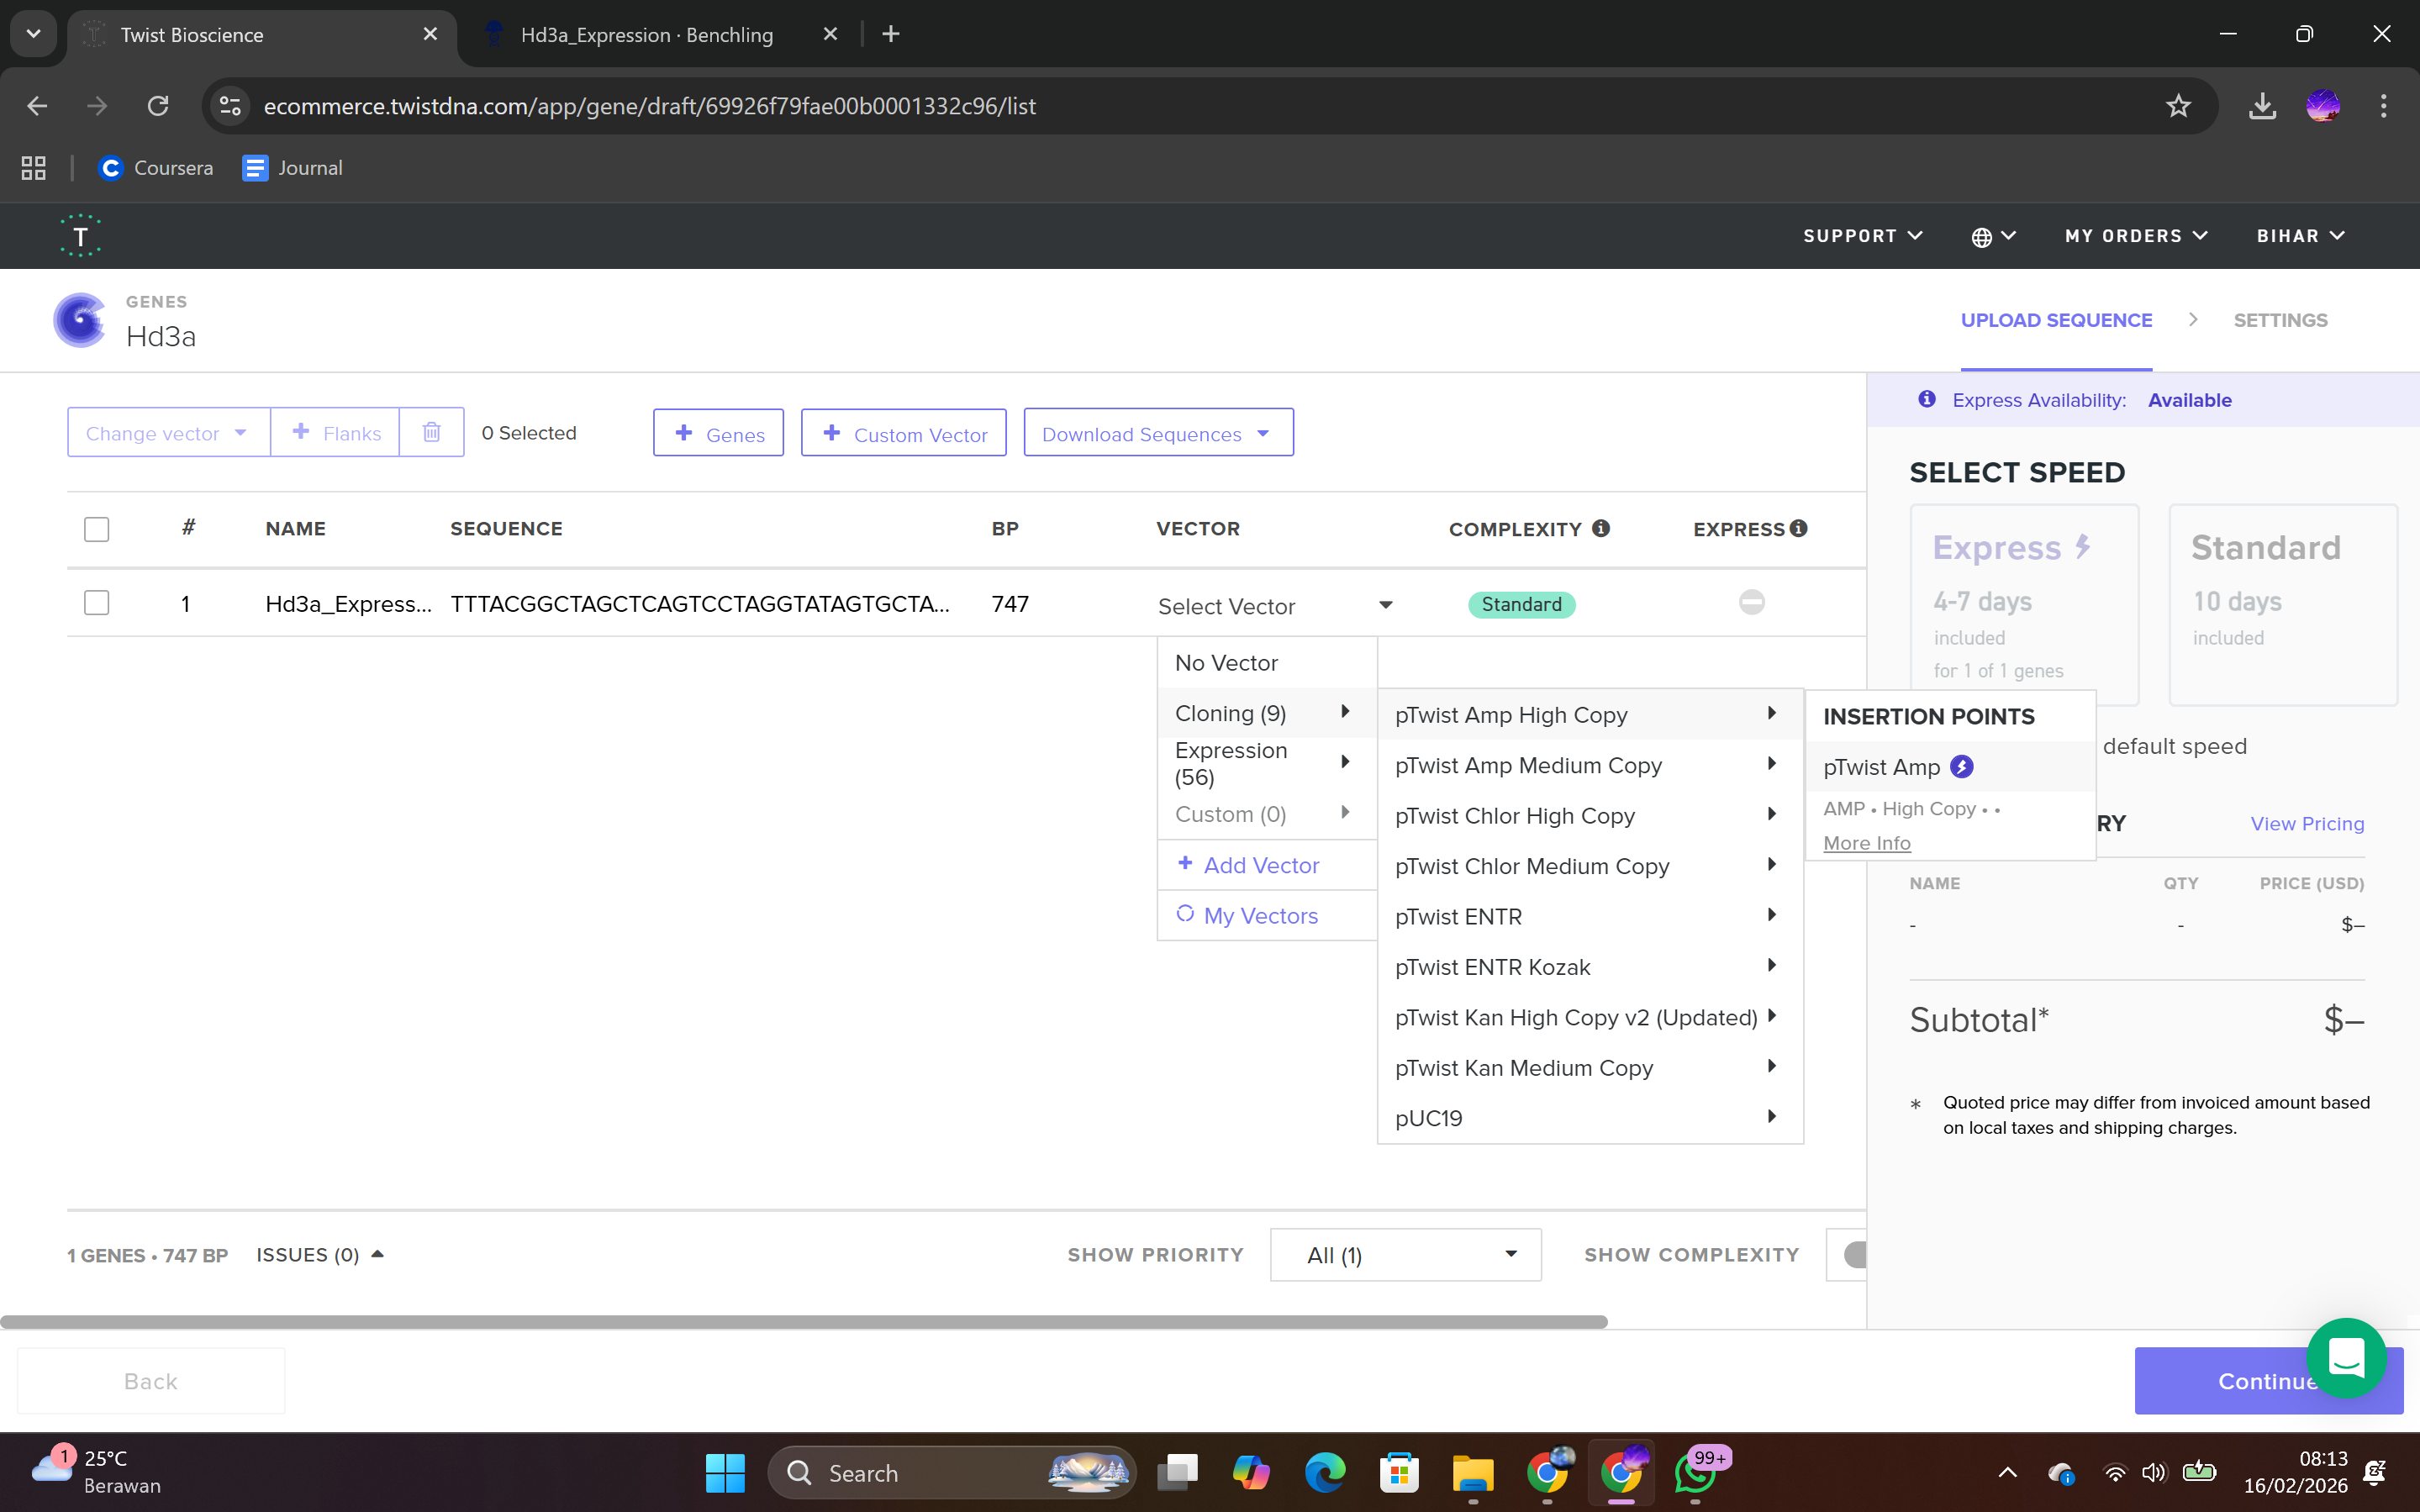2420x1512 pixels.
Task: Click the Express Availability info icon
Action: tap(1927, 399)
